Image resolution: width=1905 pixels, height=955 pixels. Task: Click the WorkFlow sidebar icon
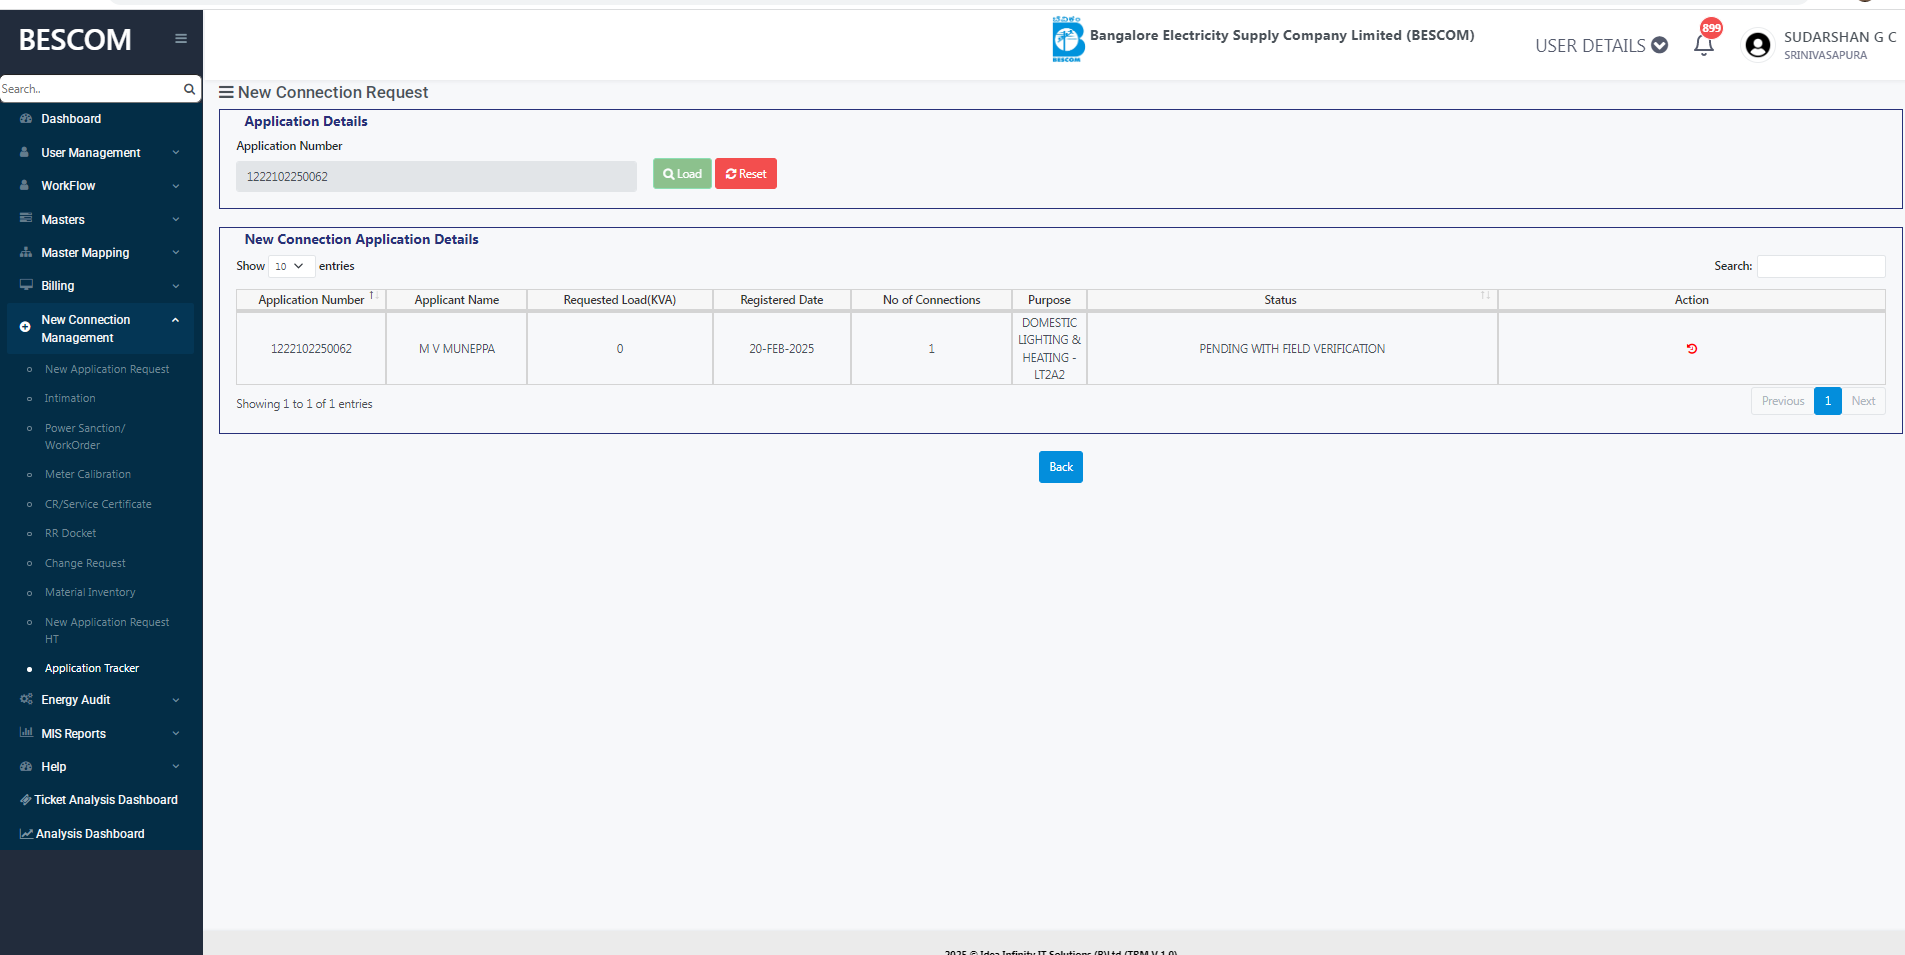25,186
